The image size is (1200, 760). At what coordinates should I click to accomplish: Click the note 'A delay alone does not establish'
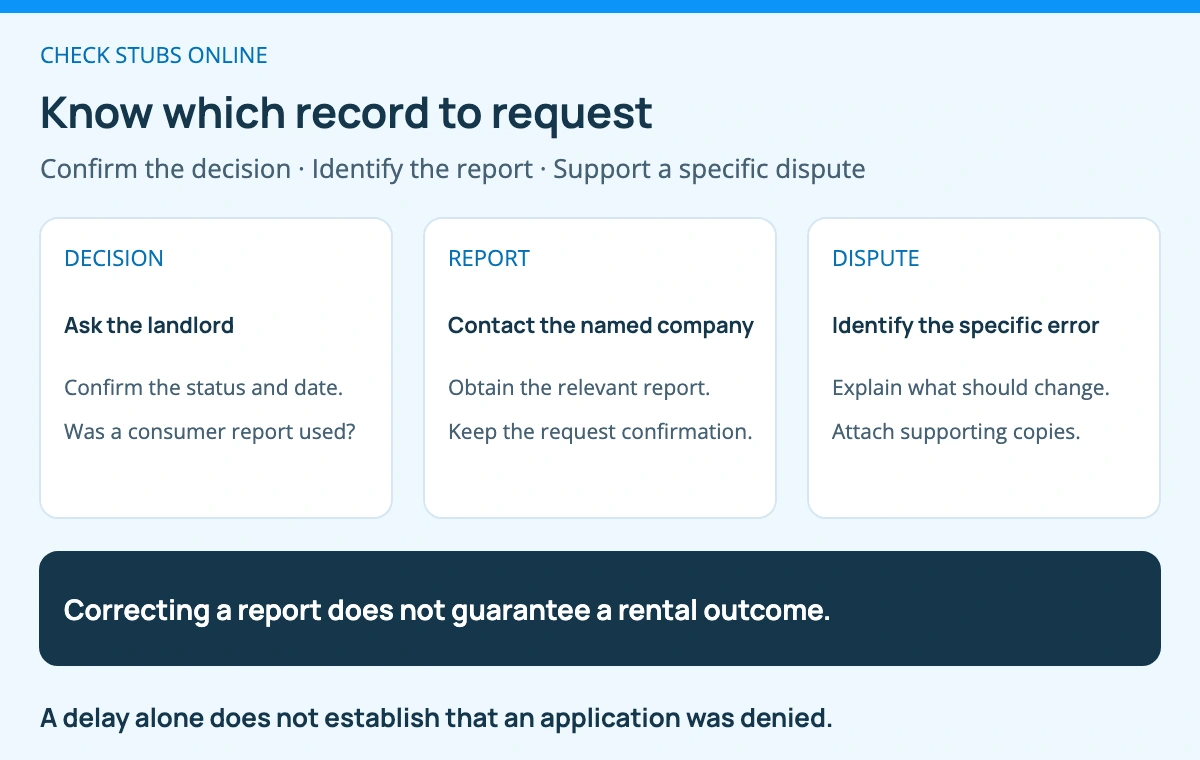(x=436, y=718)
